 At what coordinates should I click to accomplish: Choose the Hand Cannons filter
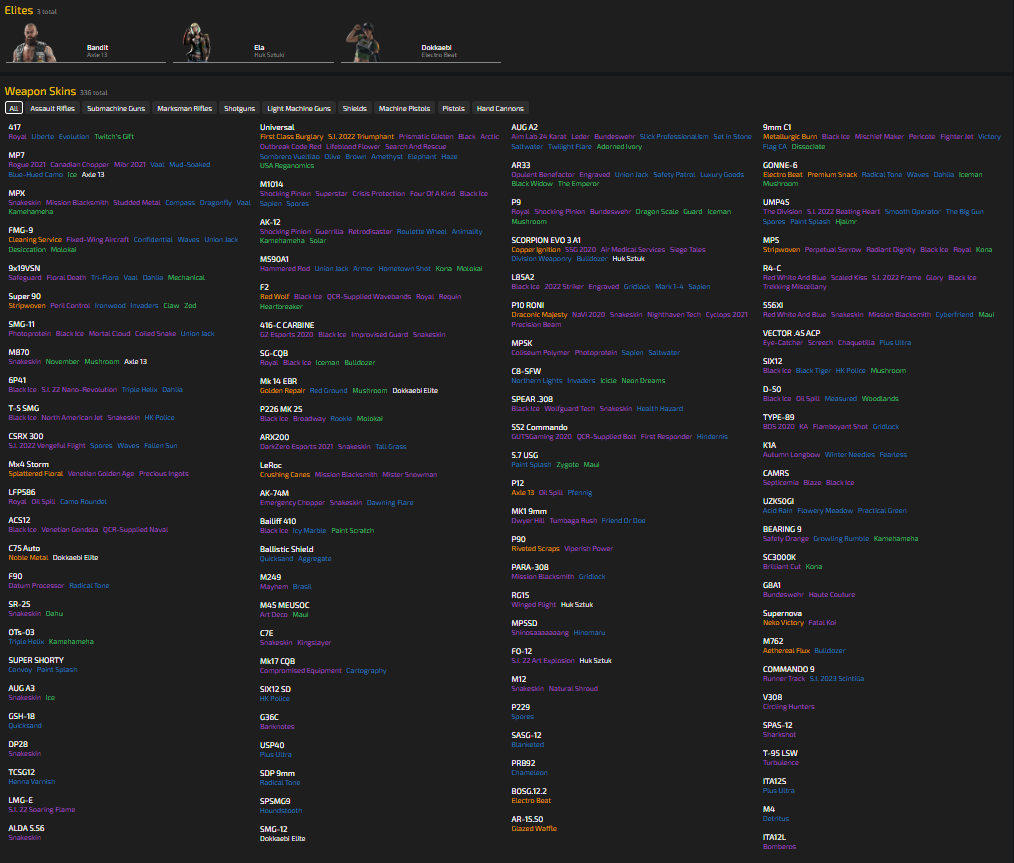click(499, 108)
